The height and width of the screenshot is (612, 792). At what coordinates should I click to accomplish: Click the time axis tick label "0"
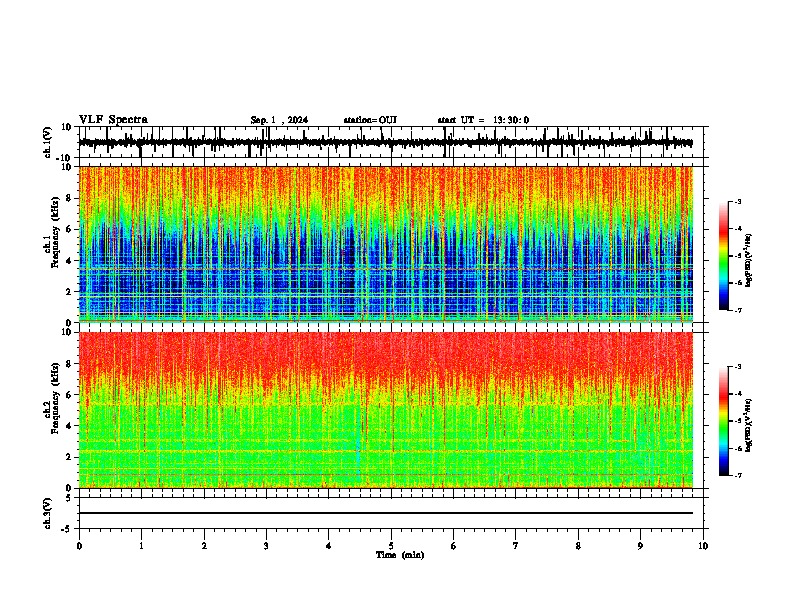(79, 546)
